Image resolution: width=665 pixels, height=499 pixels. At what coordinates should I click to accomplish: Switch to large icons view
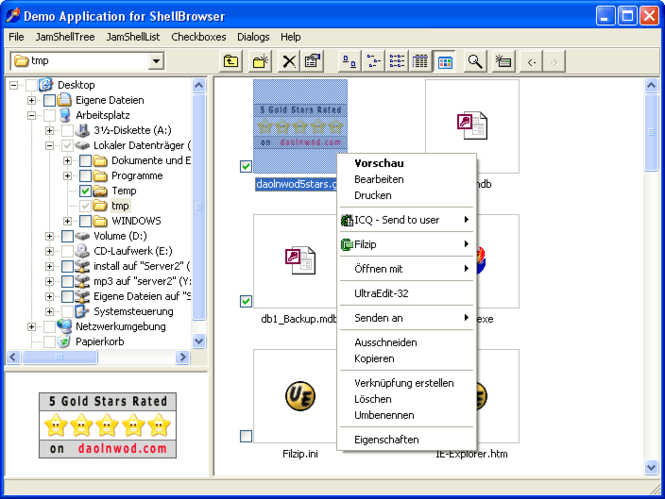[x=349, y=62]
